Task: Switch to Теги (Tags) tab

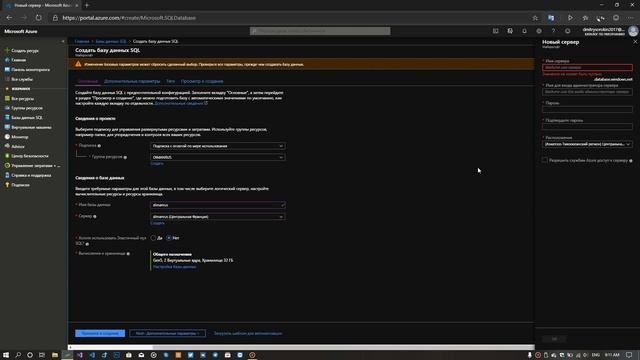Action: point(171,81)
